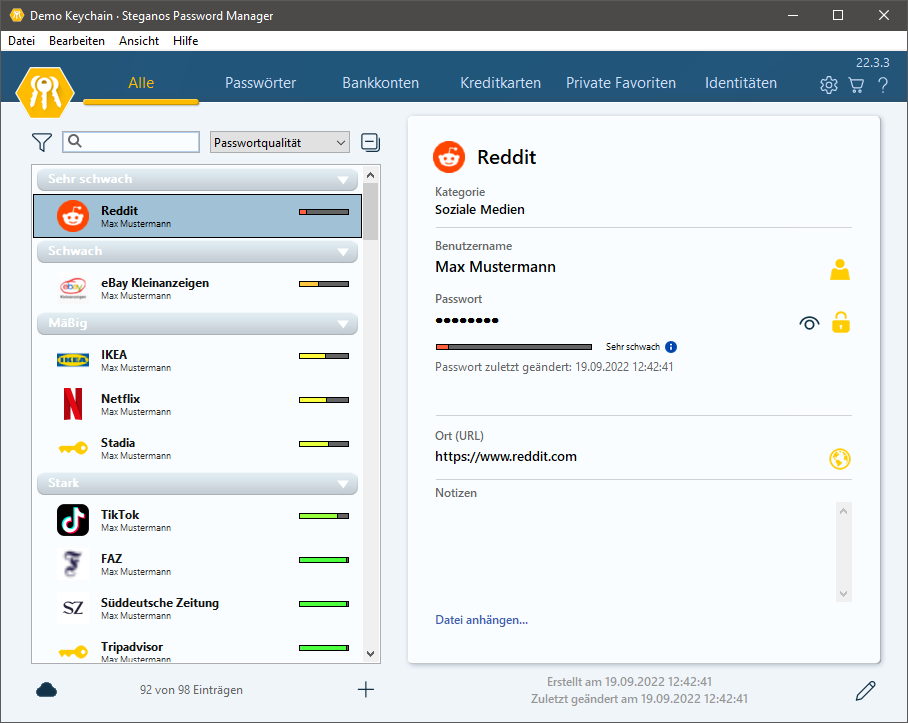This screenshot has width=908, height=723.
Task: Click the Steganos hexagon keys logo
Action: [x=45, y=91]
